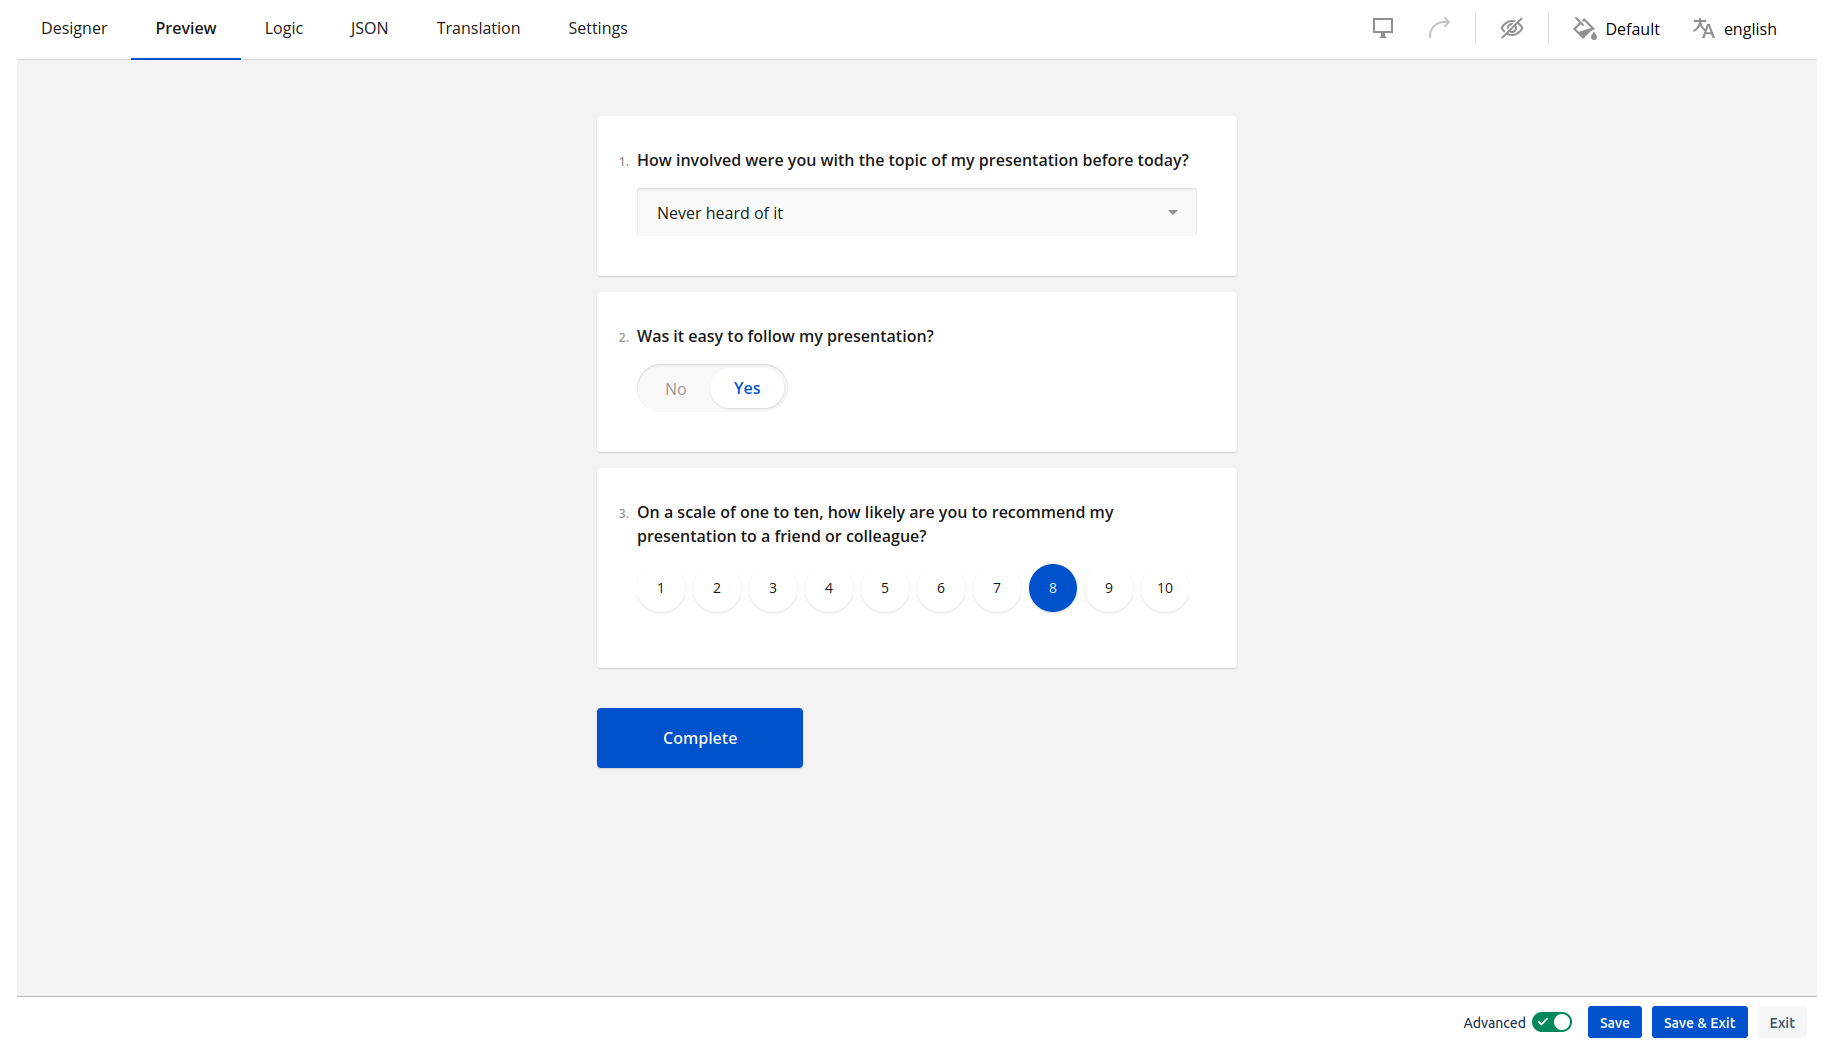This screenshot has width=1829, height=1045.
Task: Go to the Translation tab
Action: pos(478,28)
